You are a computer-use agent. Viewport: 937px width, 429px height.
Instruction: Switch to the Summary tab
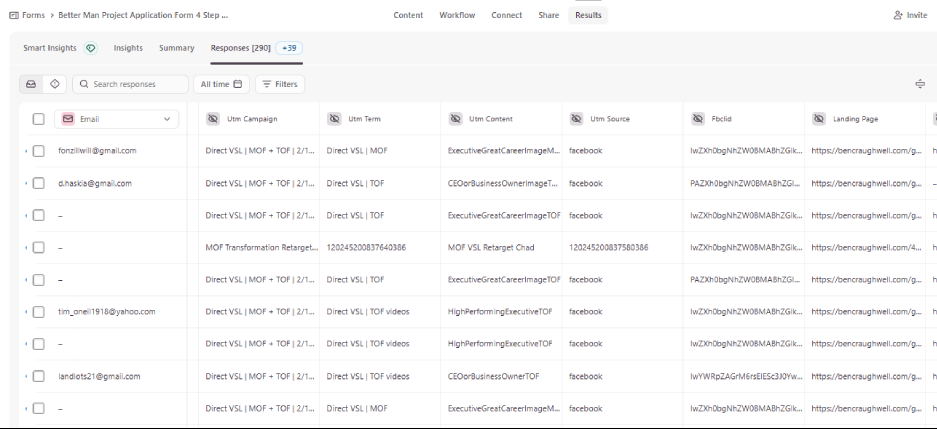(x=176, y=48)
